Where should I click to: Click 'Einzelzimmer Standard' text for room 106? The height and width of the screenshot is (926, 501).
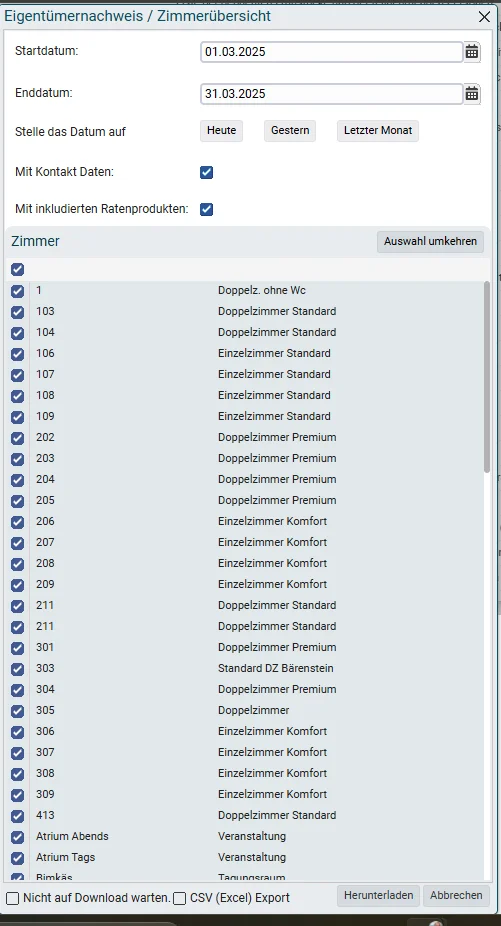pos(274,353)
